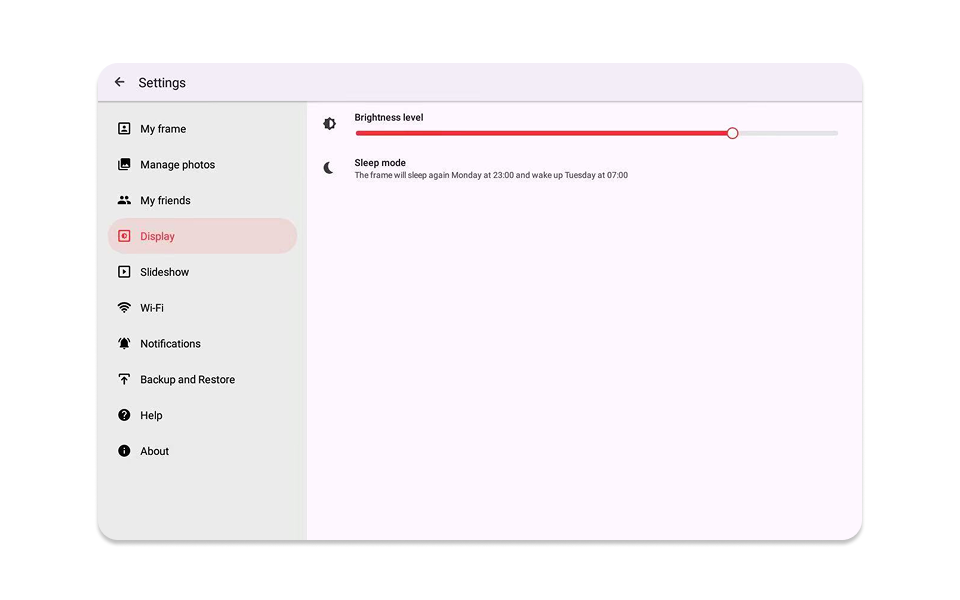
Task: Click the My friends people icon
Action: (x=124, y=200)
